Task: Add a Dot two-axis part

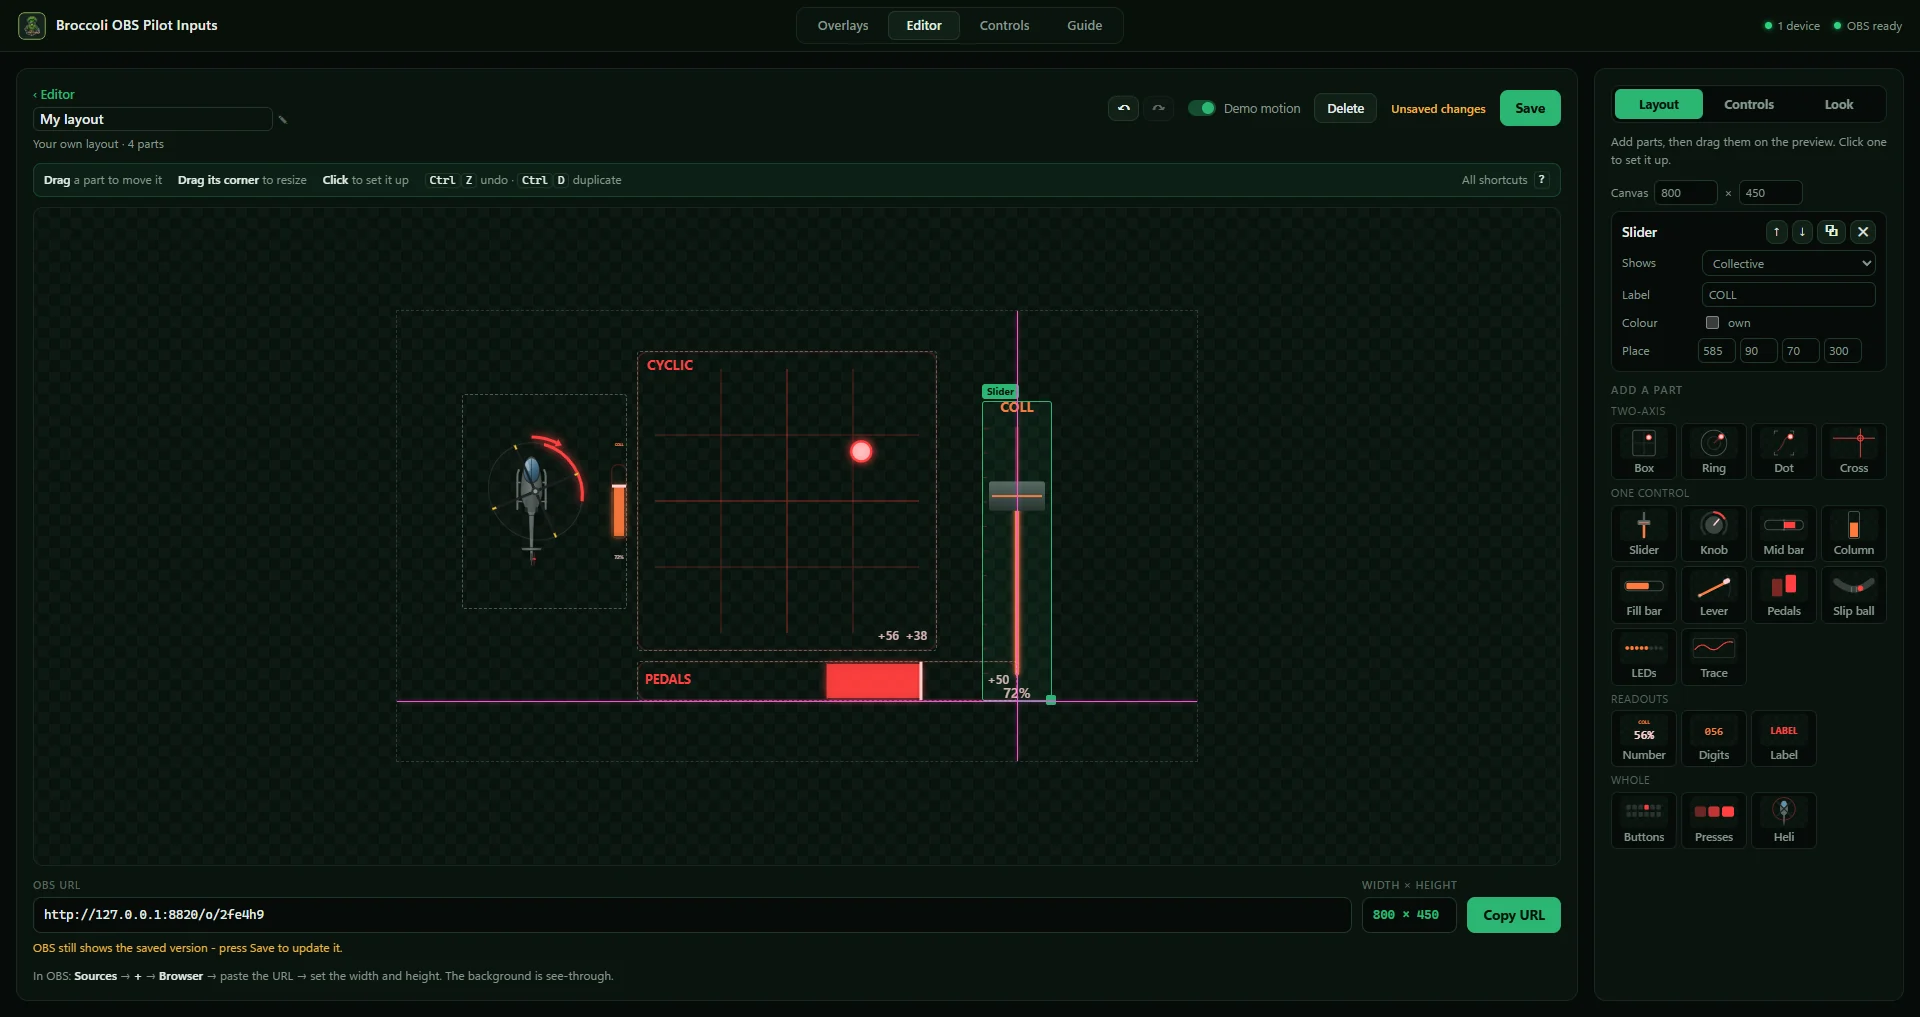Action: click(x=1784, y=451)
